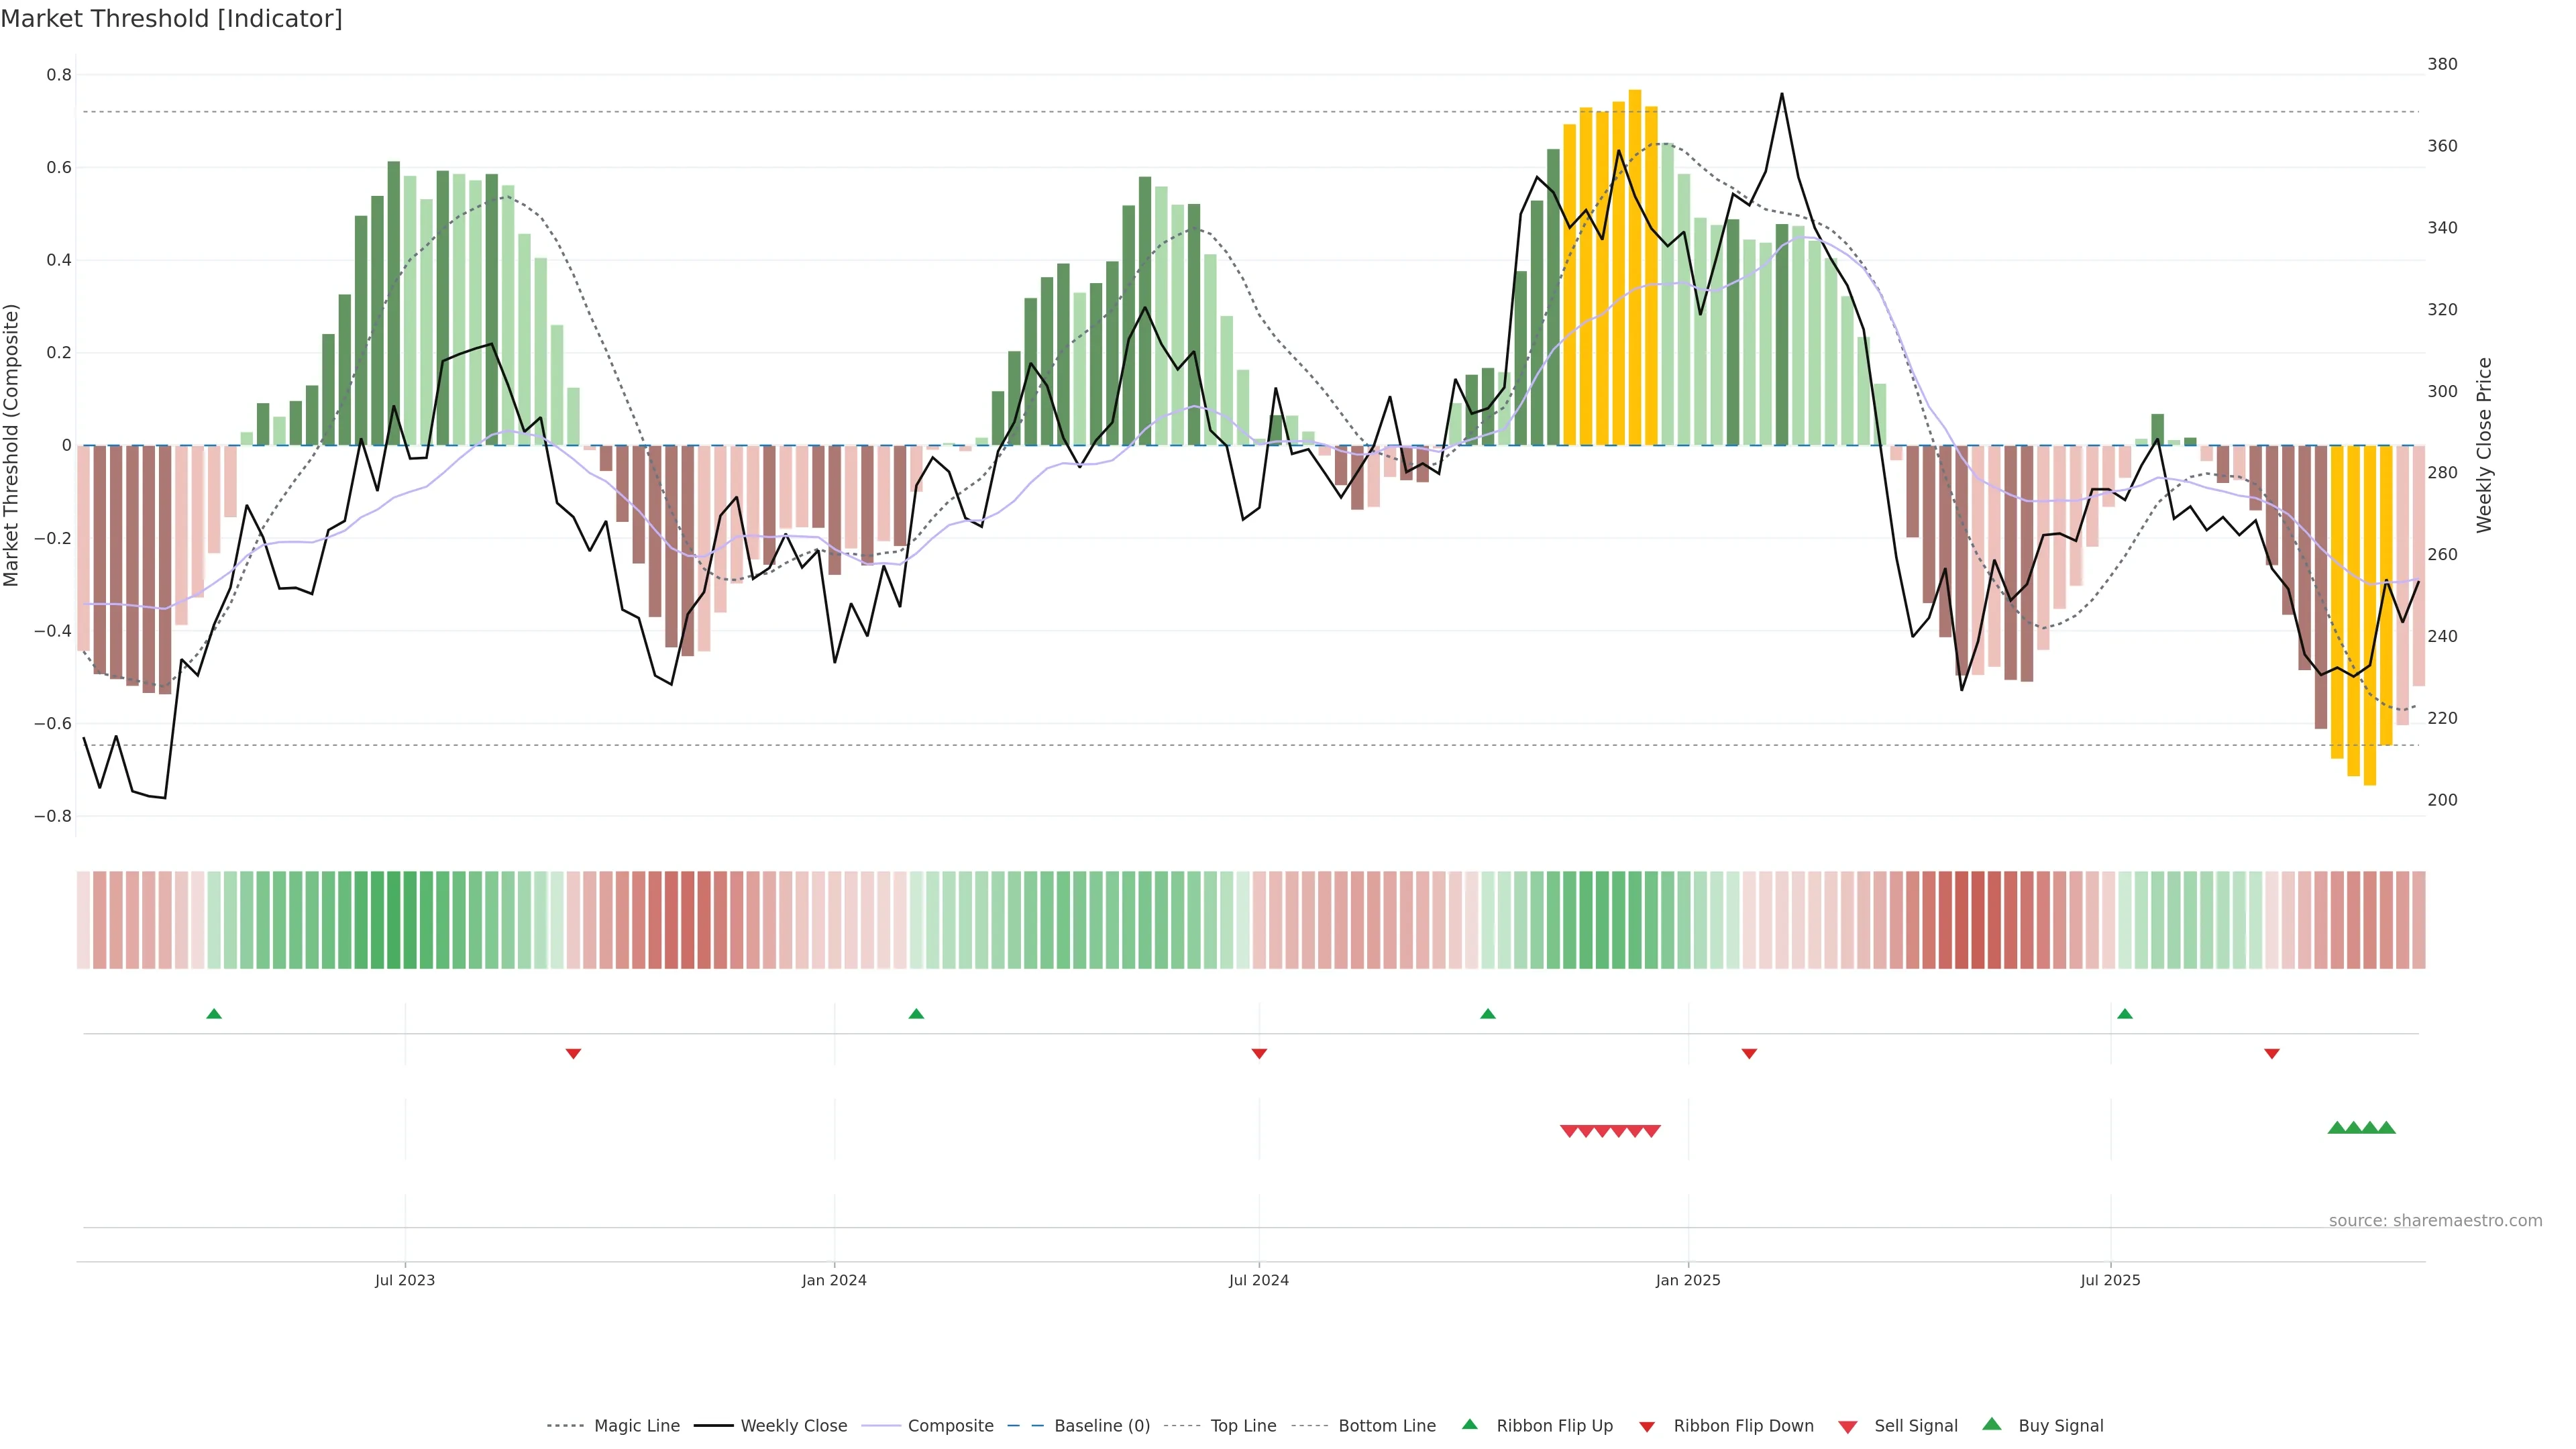
Task: Click the first green ribbon flip-up marker
Action: tap(214, 1014)
